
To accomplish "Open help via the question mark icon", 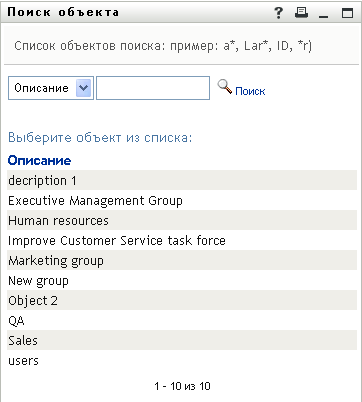I will click(x=279, y=13).
